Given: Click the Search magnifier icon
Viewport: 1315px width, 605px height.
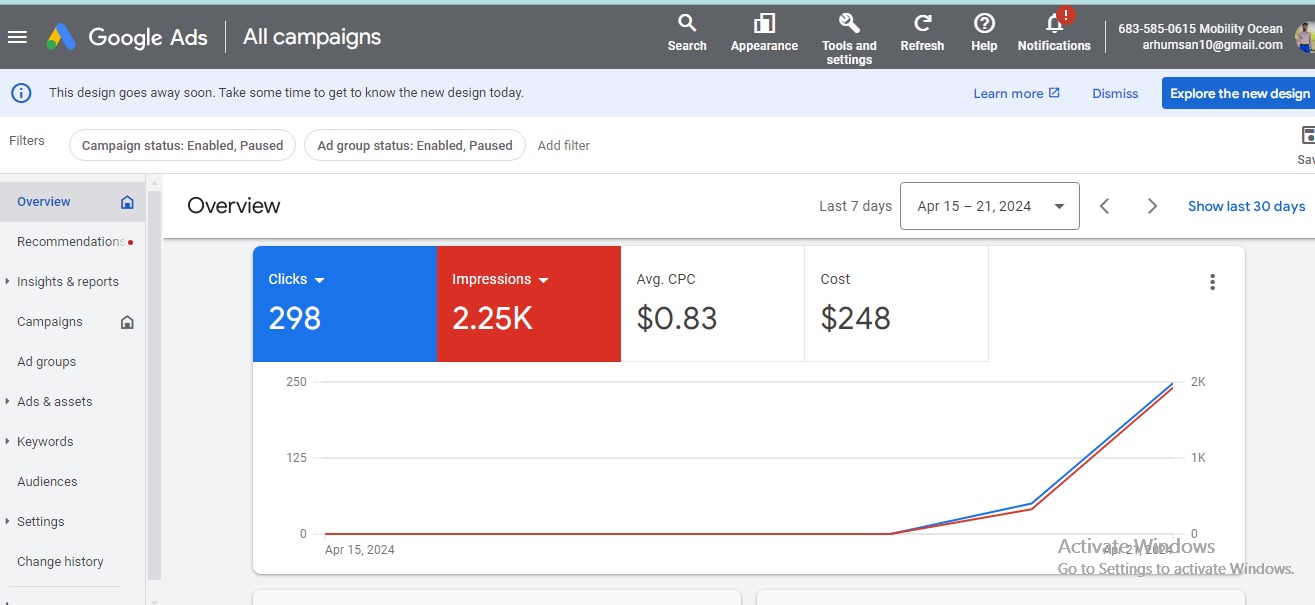Looking at the screenshot, I should click(687, 24).
